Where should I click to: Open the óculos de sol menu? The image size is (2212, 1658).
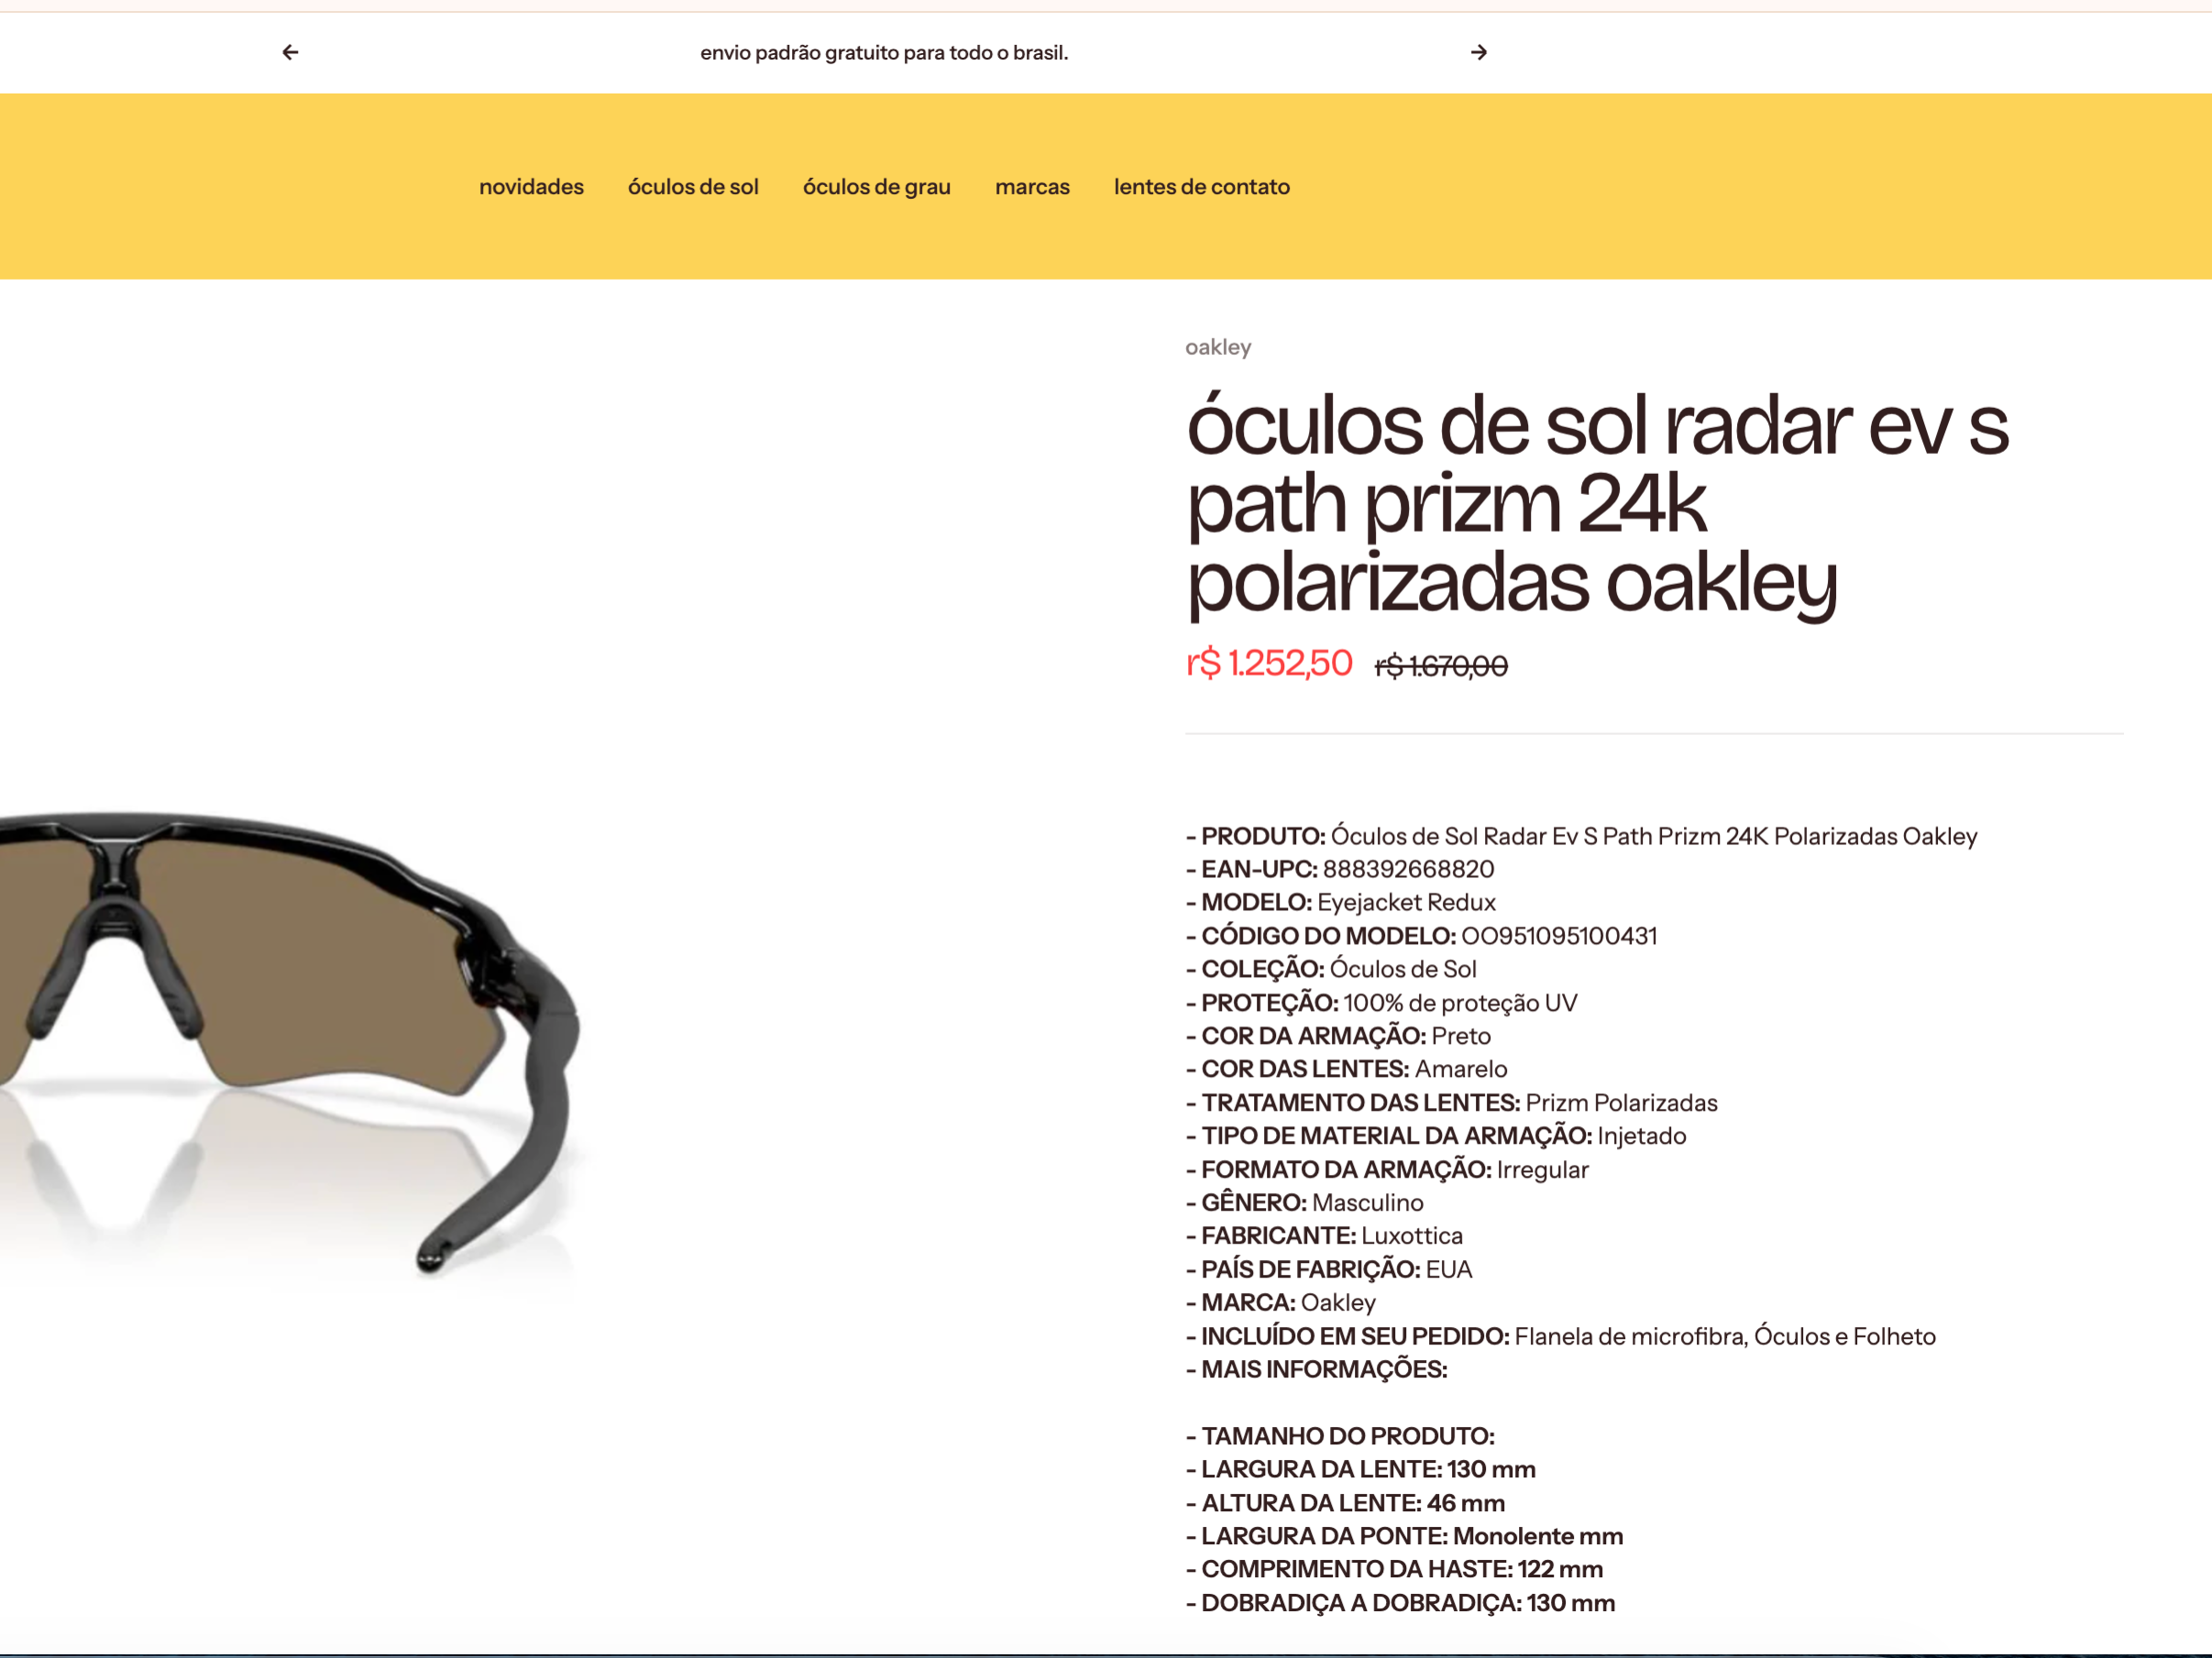[x=693, y=187]
